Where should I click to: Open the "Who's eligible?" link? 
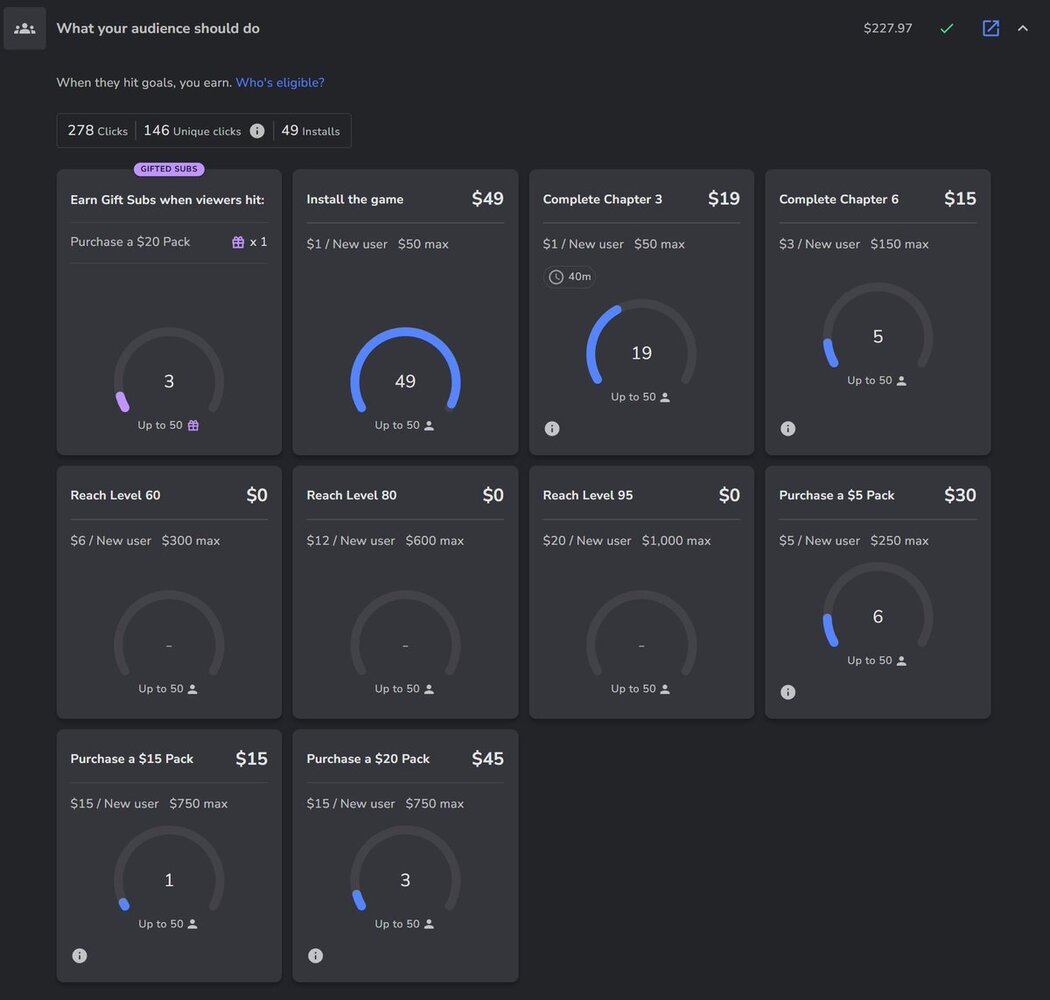280,83
